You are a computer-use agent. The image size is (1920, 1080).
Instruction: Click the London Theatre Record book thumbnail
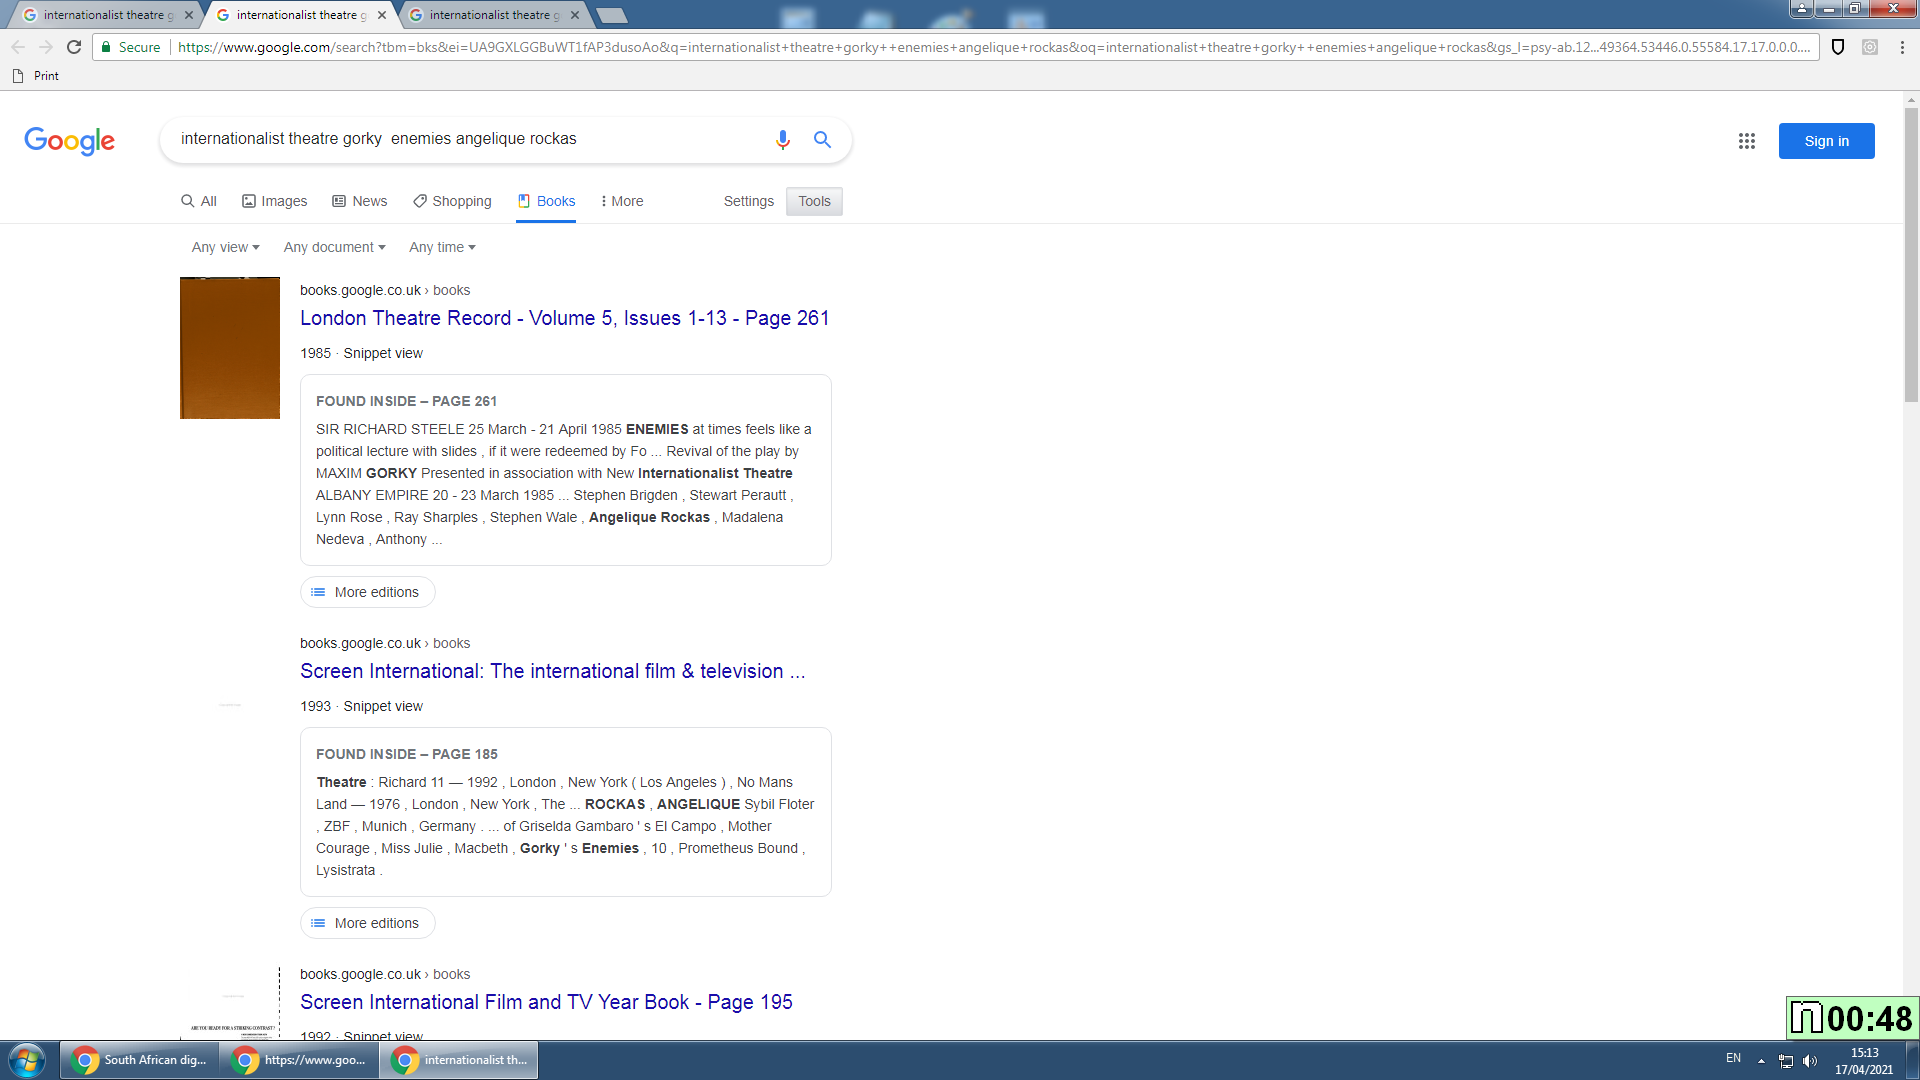(x=230, y=348)
